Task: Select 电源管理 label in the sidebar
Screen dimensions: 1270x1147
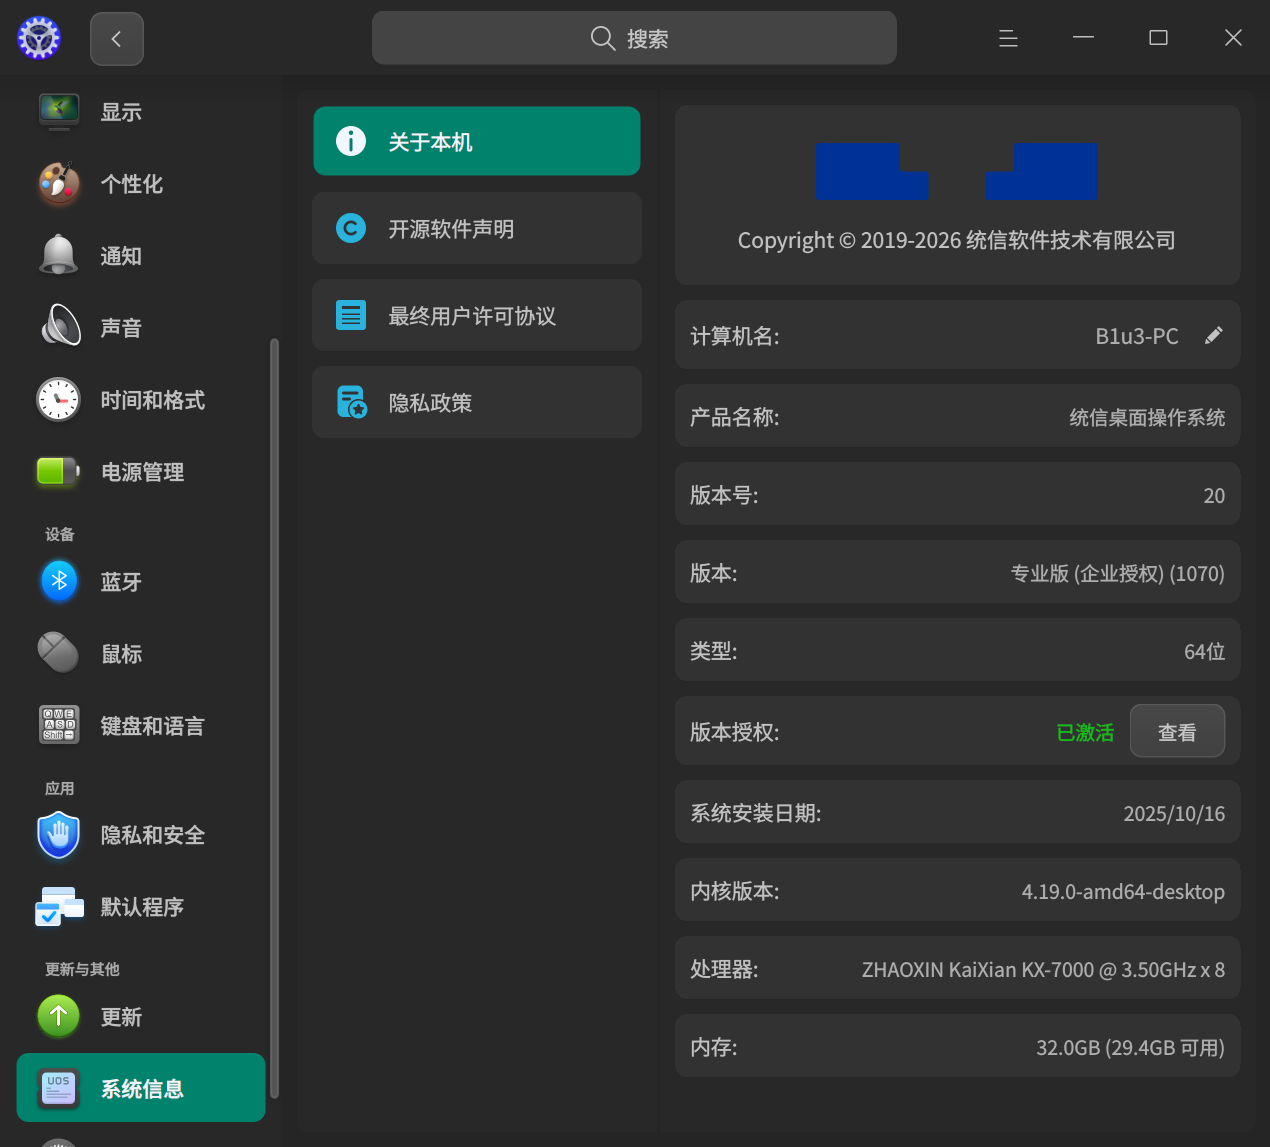Action: point(142,472)
